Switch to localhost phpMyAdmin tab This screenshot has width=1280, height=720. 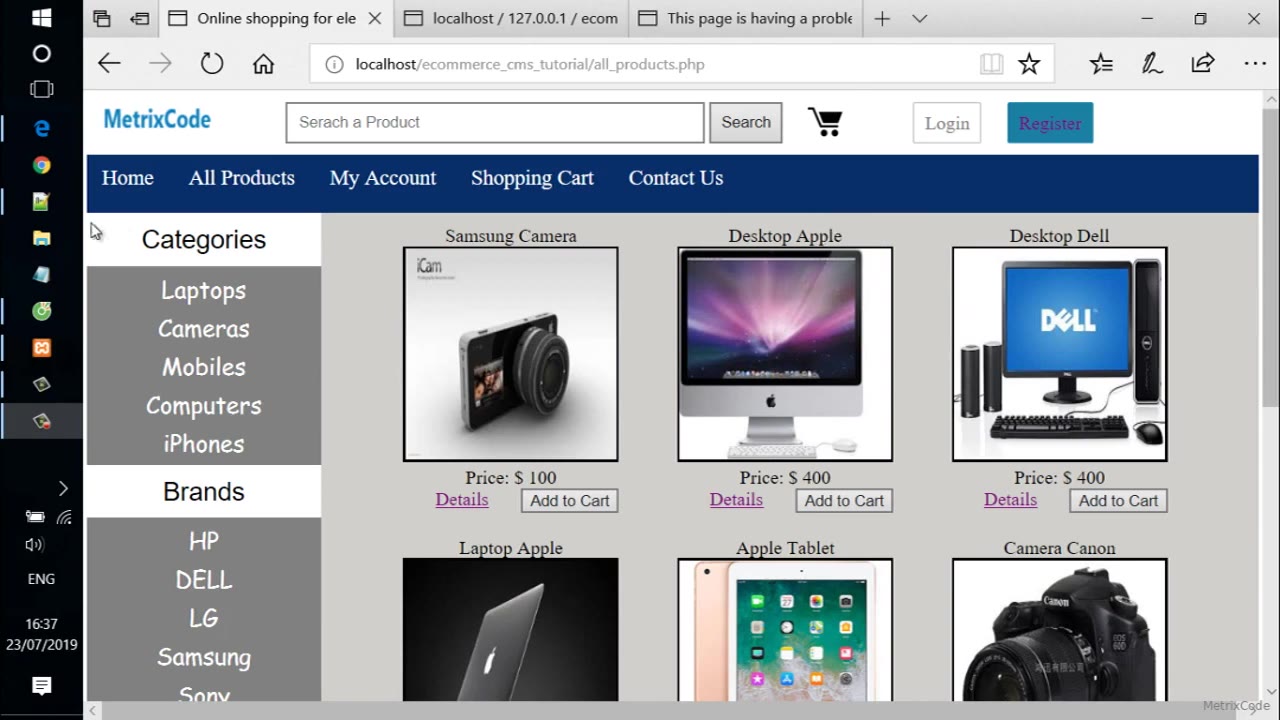point(512,18)
